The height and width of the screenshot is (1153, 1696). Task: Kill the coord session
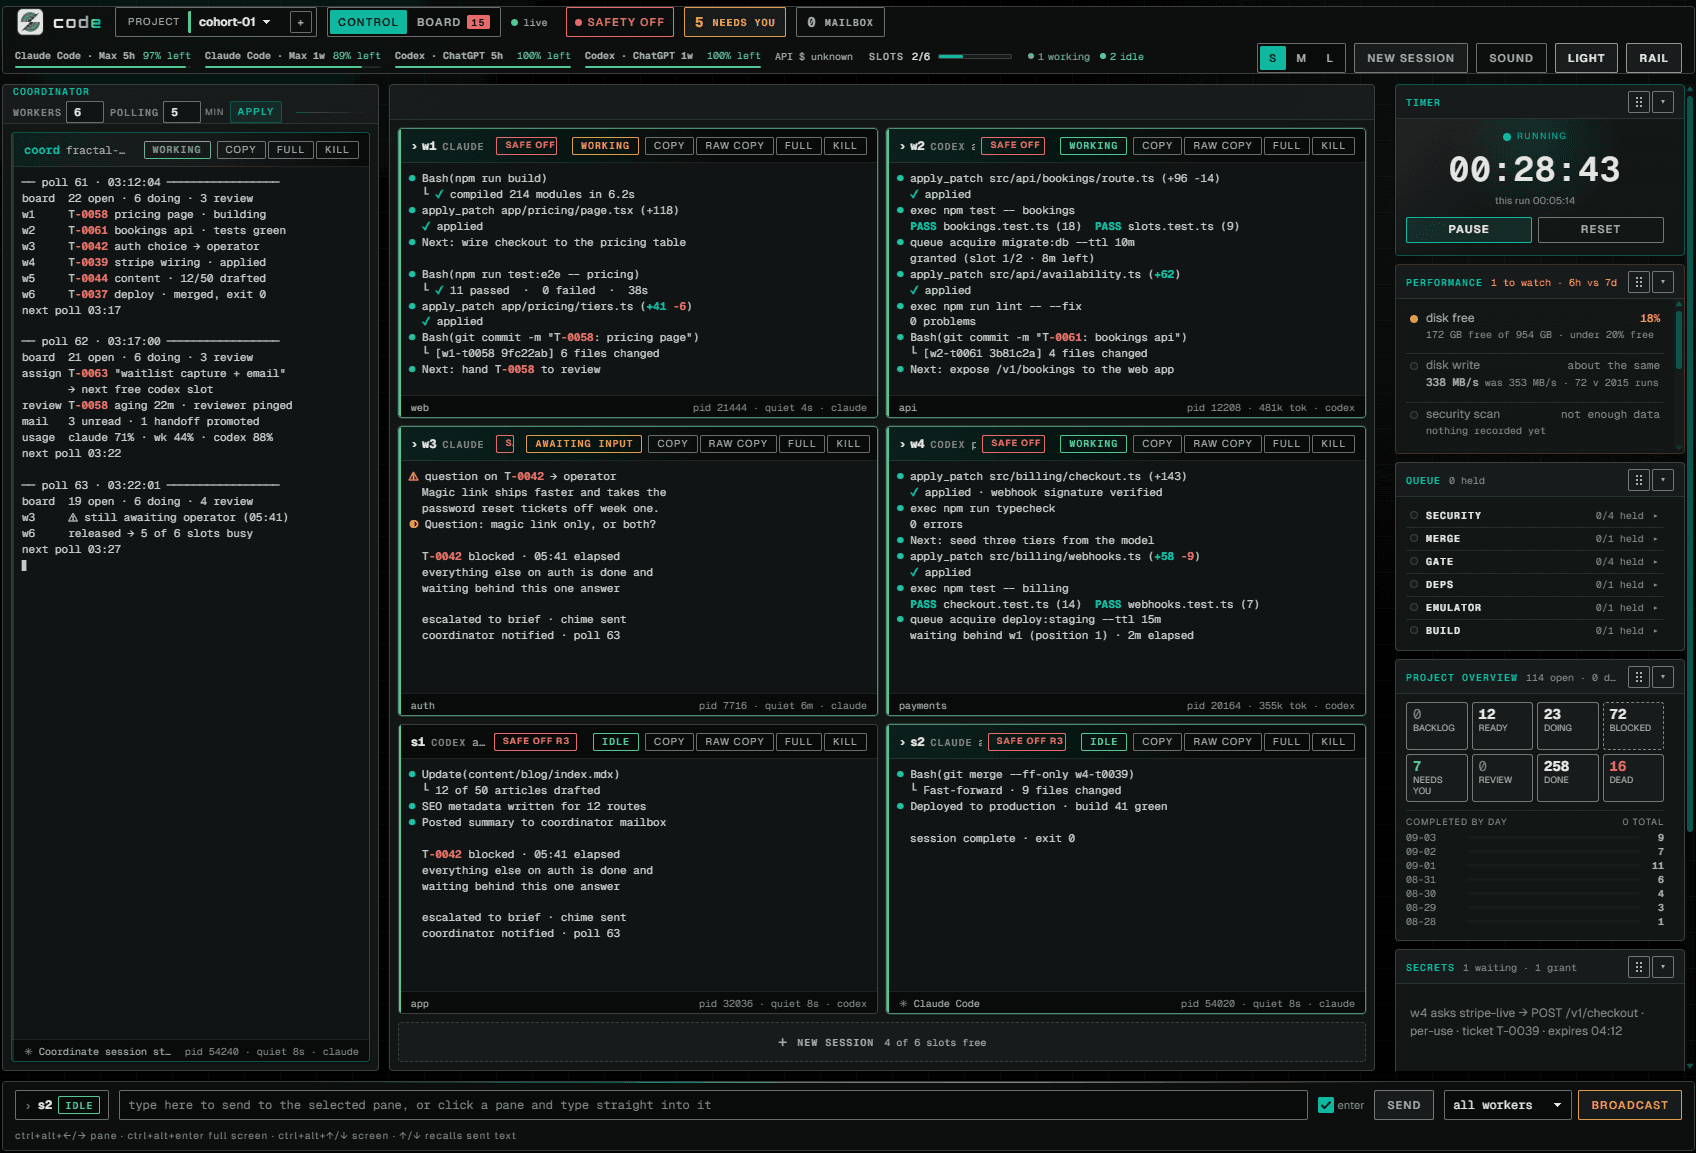[x=337, y=150]
